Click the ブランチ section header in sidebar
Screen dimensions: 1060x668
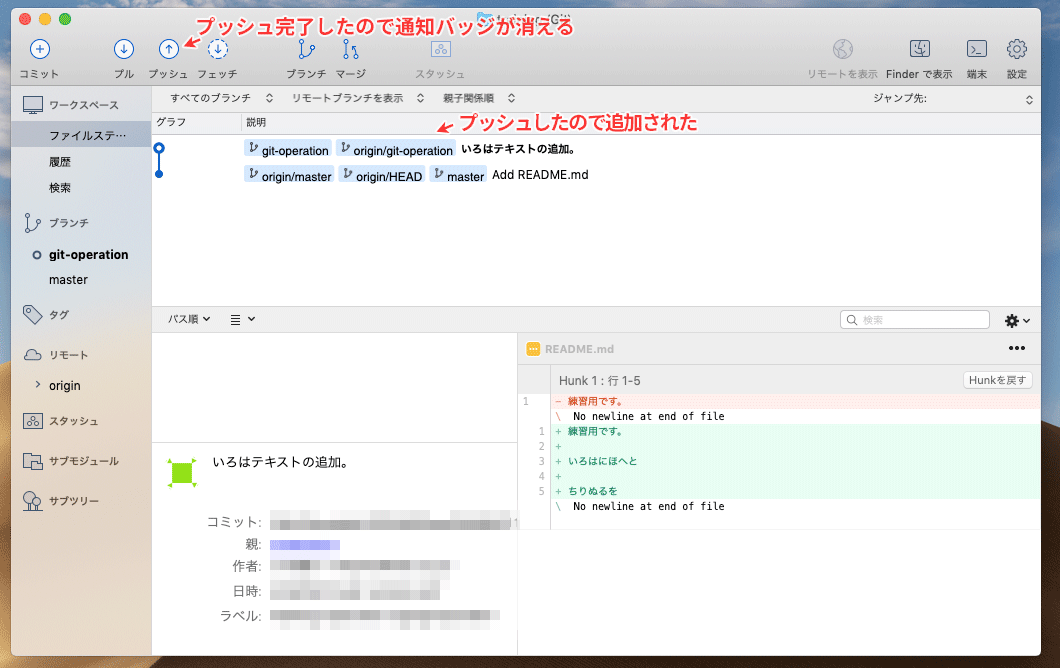coord(68,222)
